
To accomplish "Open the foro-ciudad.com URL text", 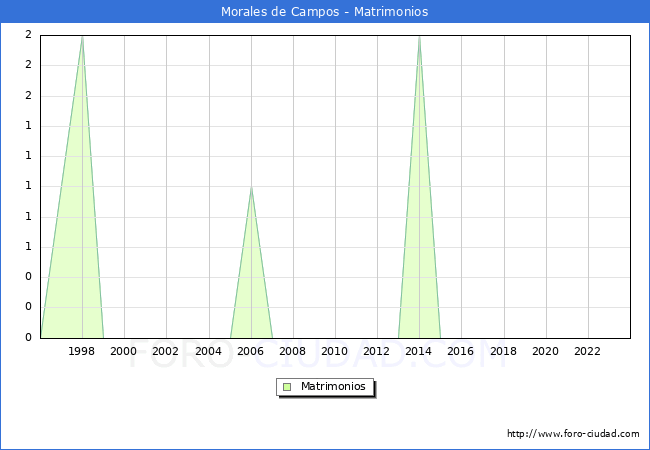I will [573, 434].
